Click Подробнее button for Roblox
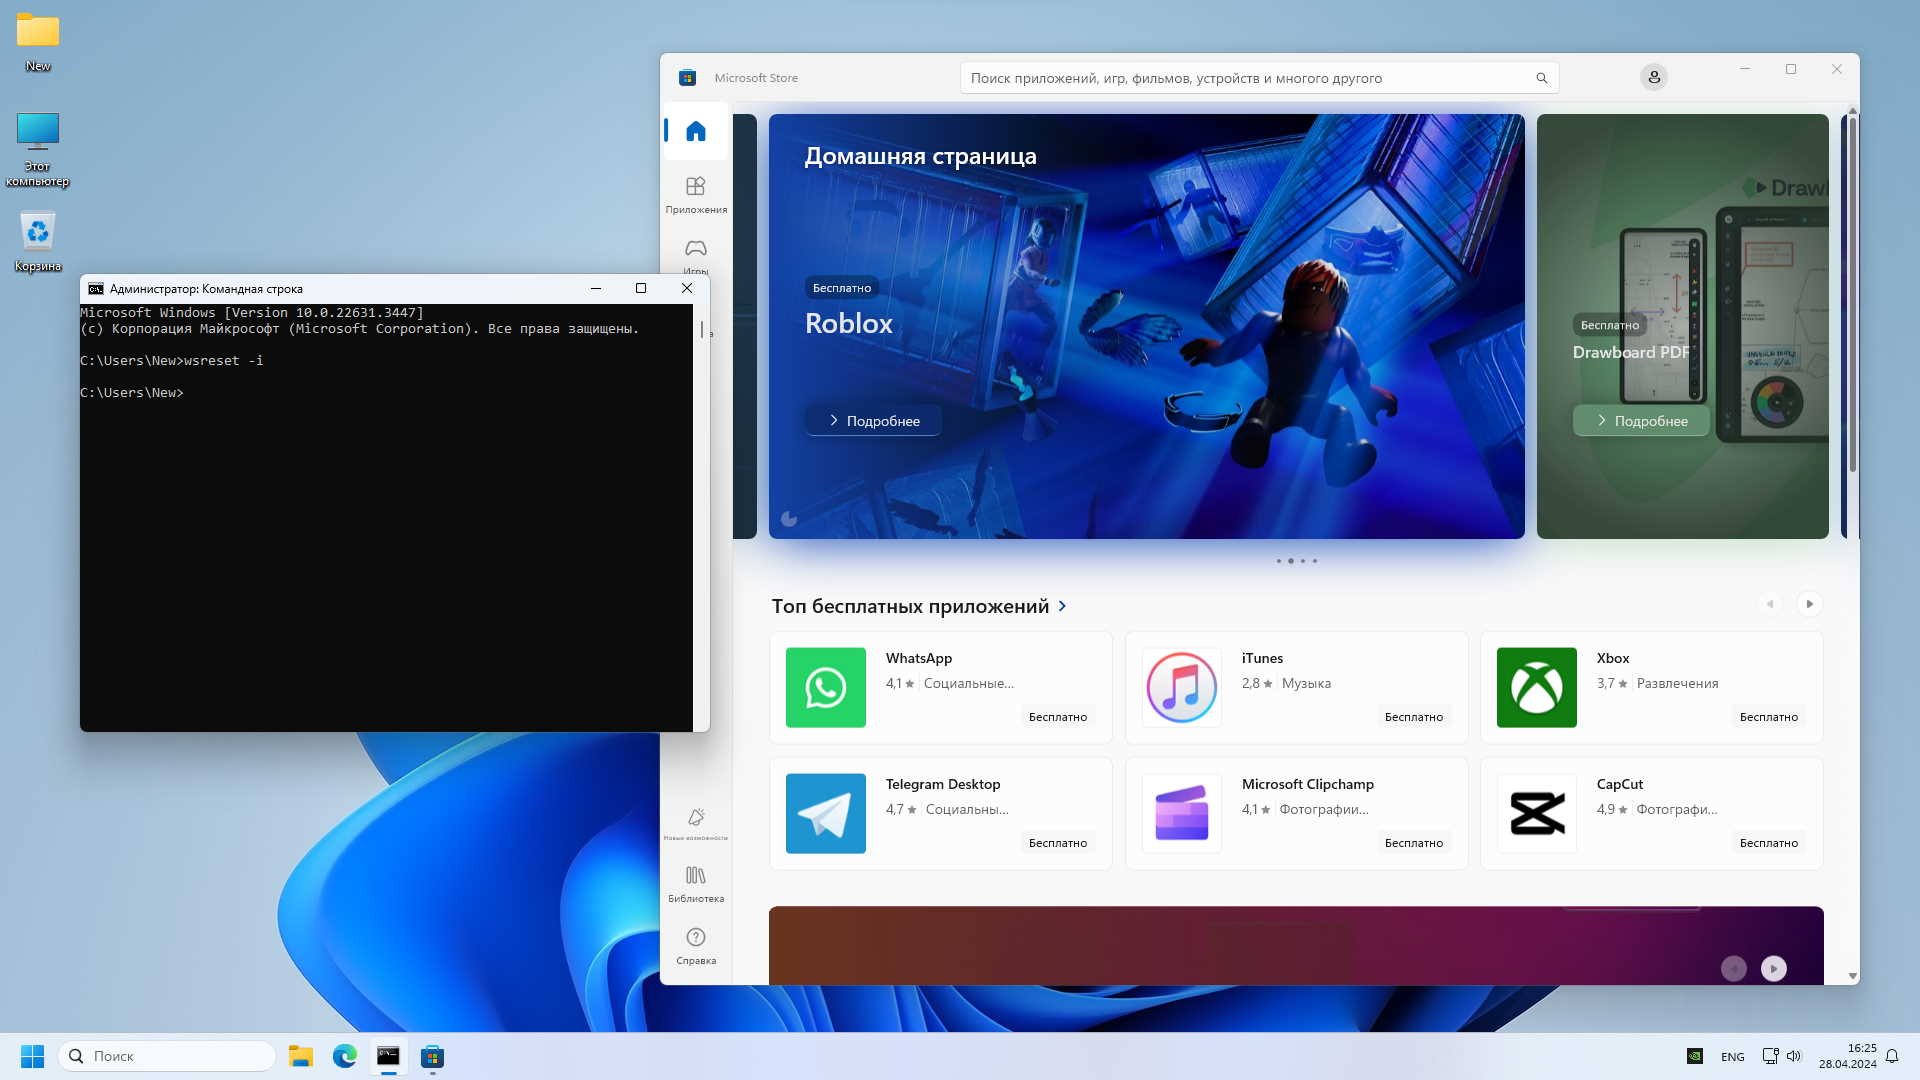The height and width of the screenshot is (1080, 1920). pyautogui.click(x=873, y=421)
